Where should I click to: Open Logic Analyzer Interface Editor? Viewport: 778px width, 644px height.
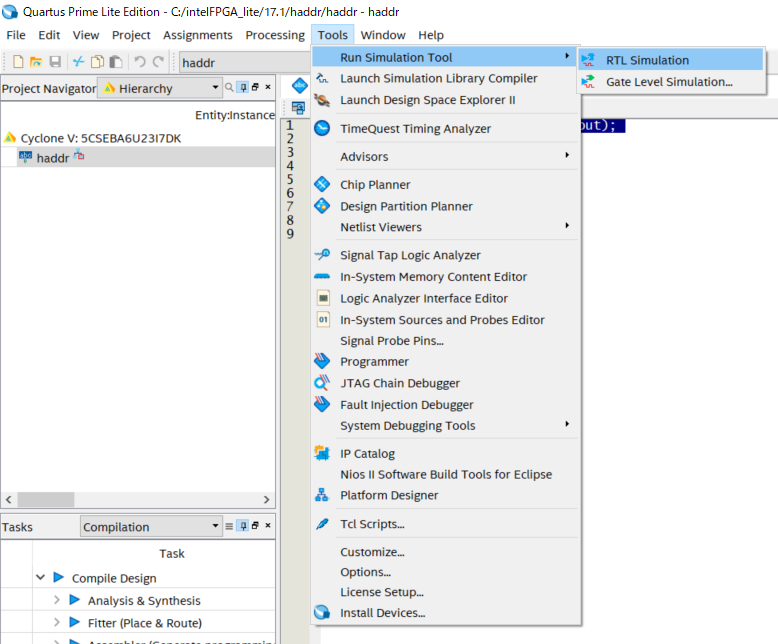pyautogui.click(x=445, y=298)
